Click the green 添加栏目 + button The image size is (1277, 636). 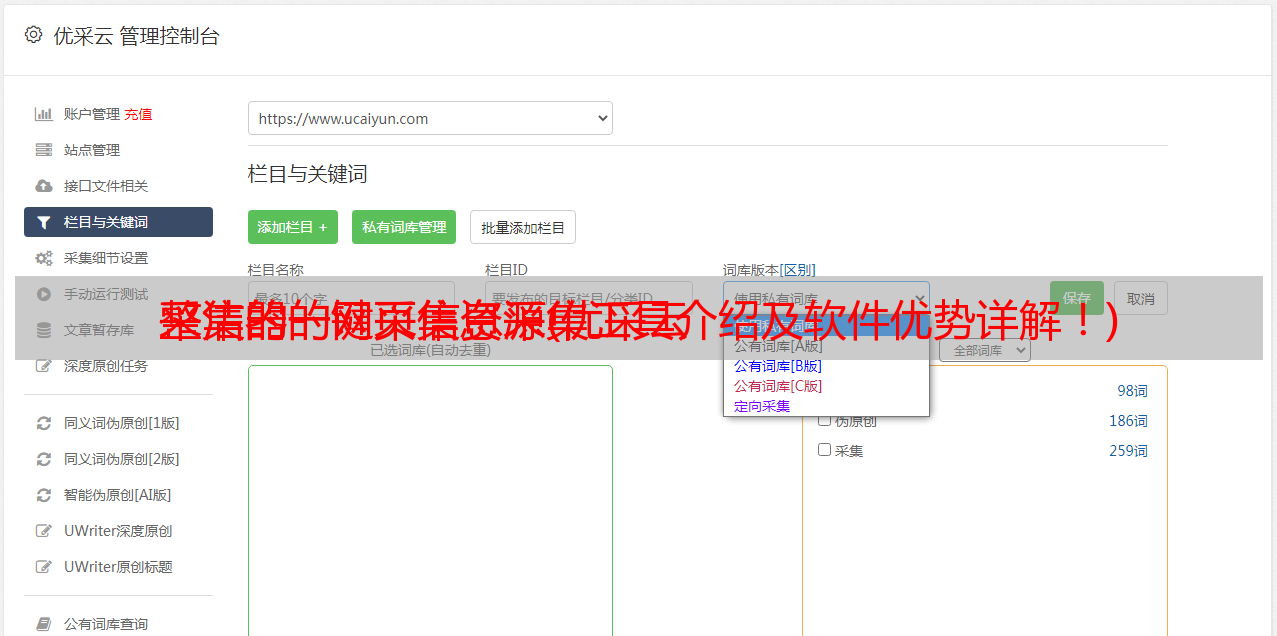[x=293, y=227]
